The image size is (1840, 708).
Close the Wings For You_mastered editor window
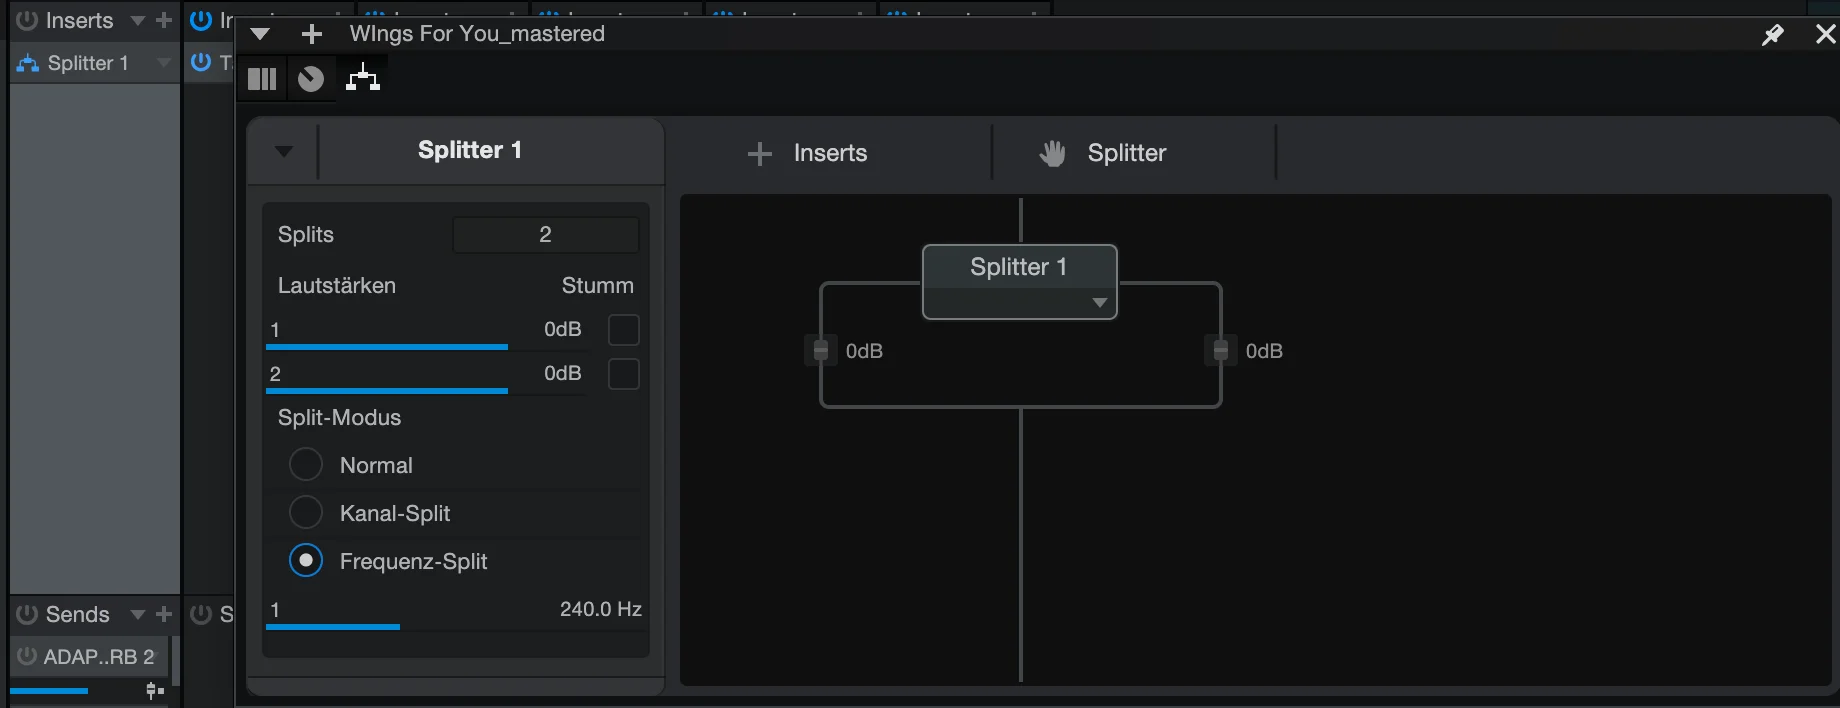1825,35
